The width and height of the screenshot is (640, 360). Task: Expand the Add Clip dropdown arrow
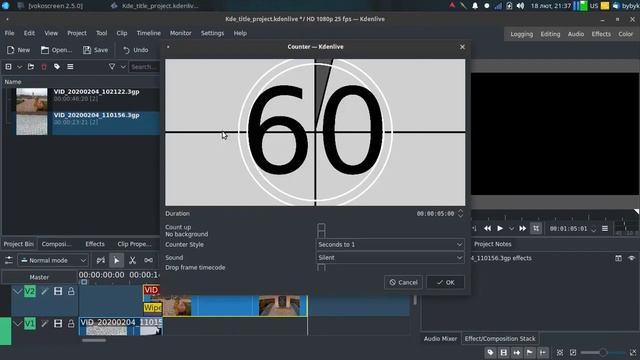point(20,67)
